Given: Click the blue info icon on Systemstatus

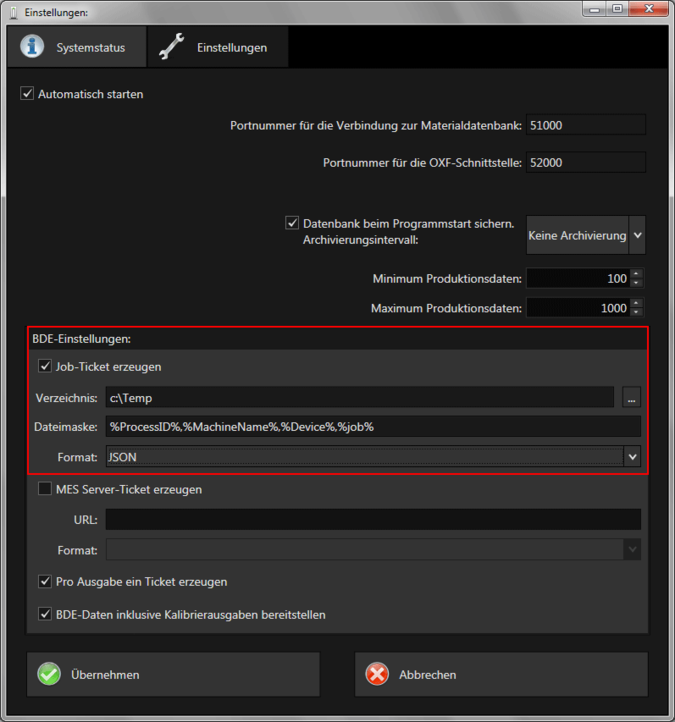Looking at the screenshot, I should click(x=32, y=47).
